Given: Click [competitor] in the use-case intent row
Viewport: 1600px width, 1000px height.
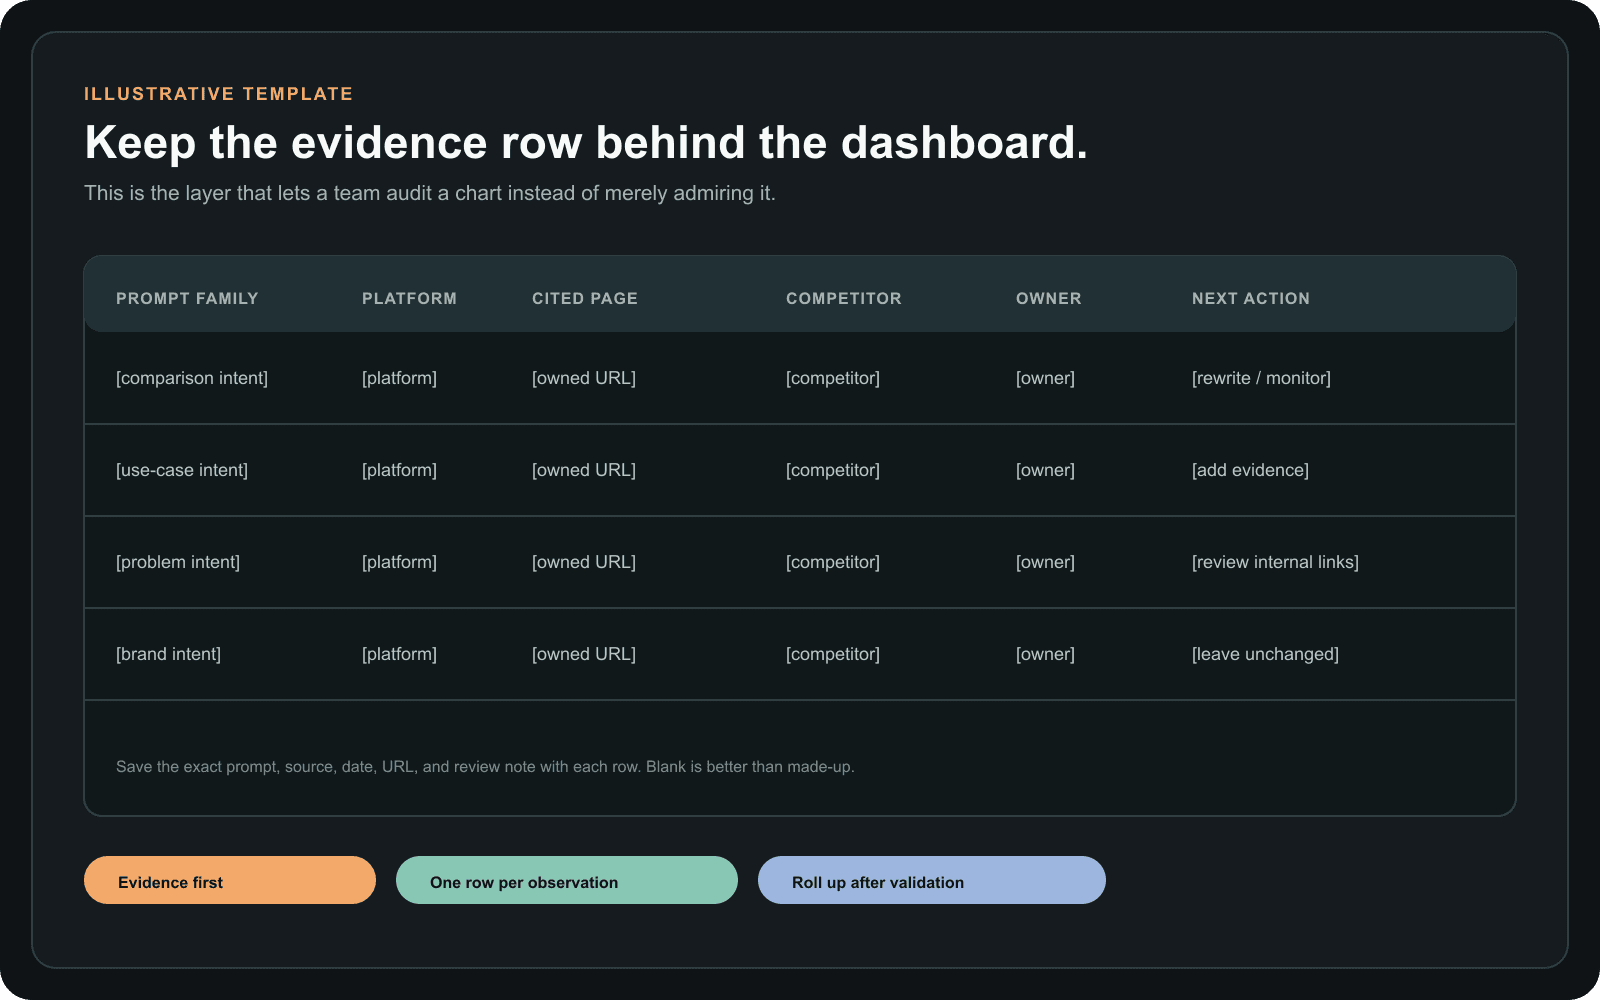Looking at the screenshot, I should coord(833,470).
